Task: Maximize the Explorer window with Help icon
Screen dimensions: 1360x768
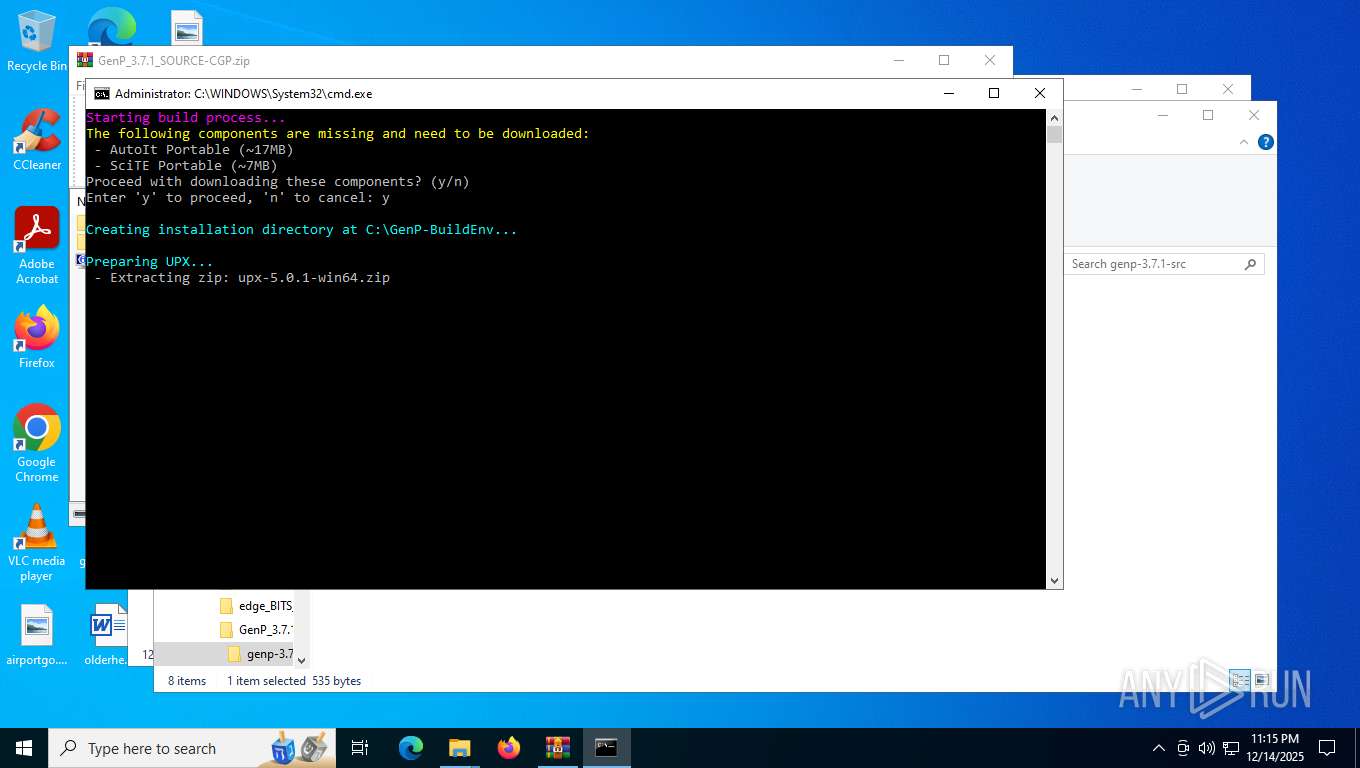Action: [1208, 115]
